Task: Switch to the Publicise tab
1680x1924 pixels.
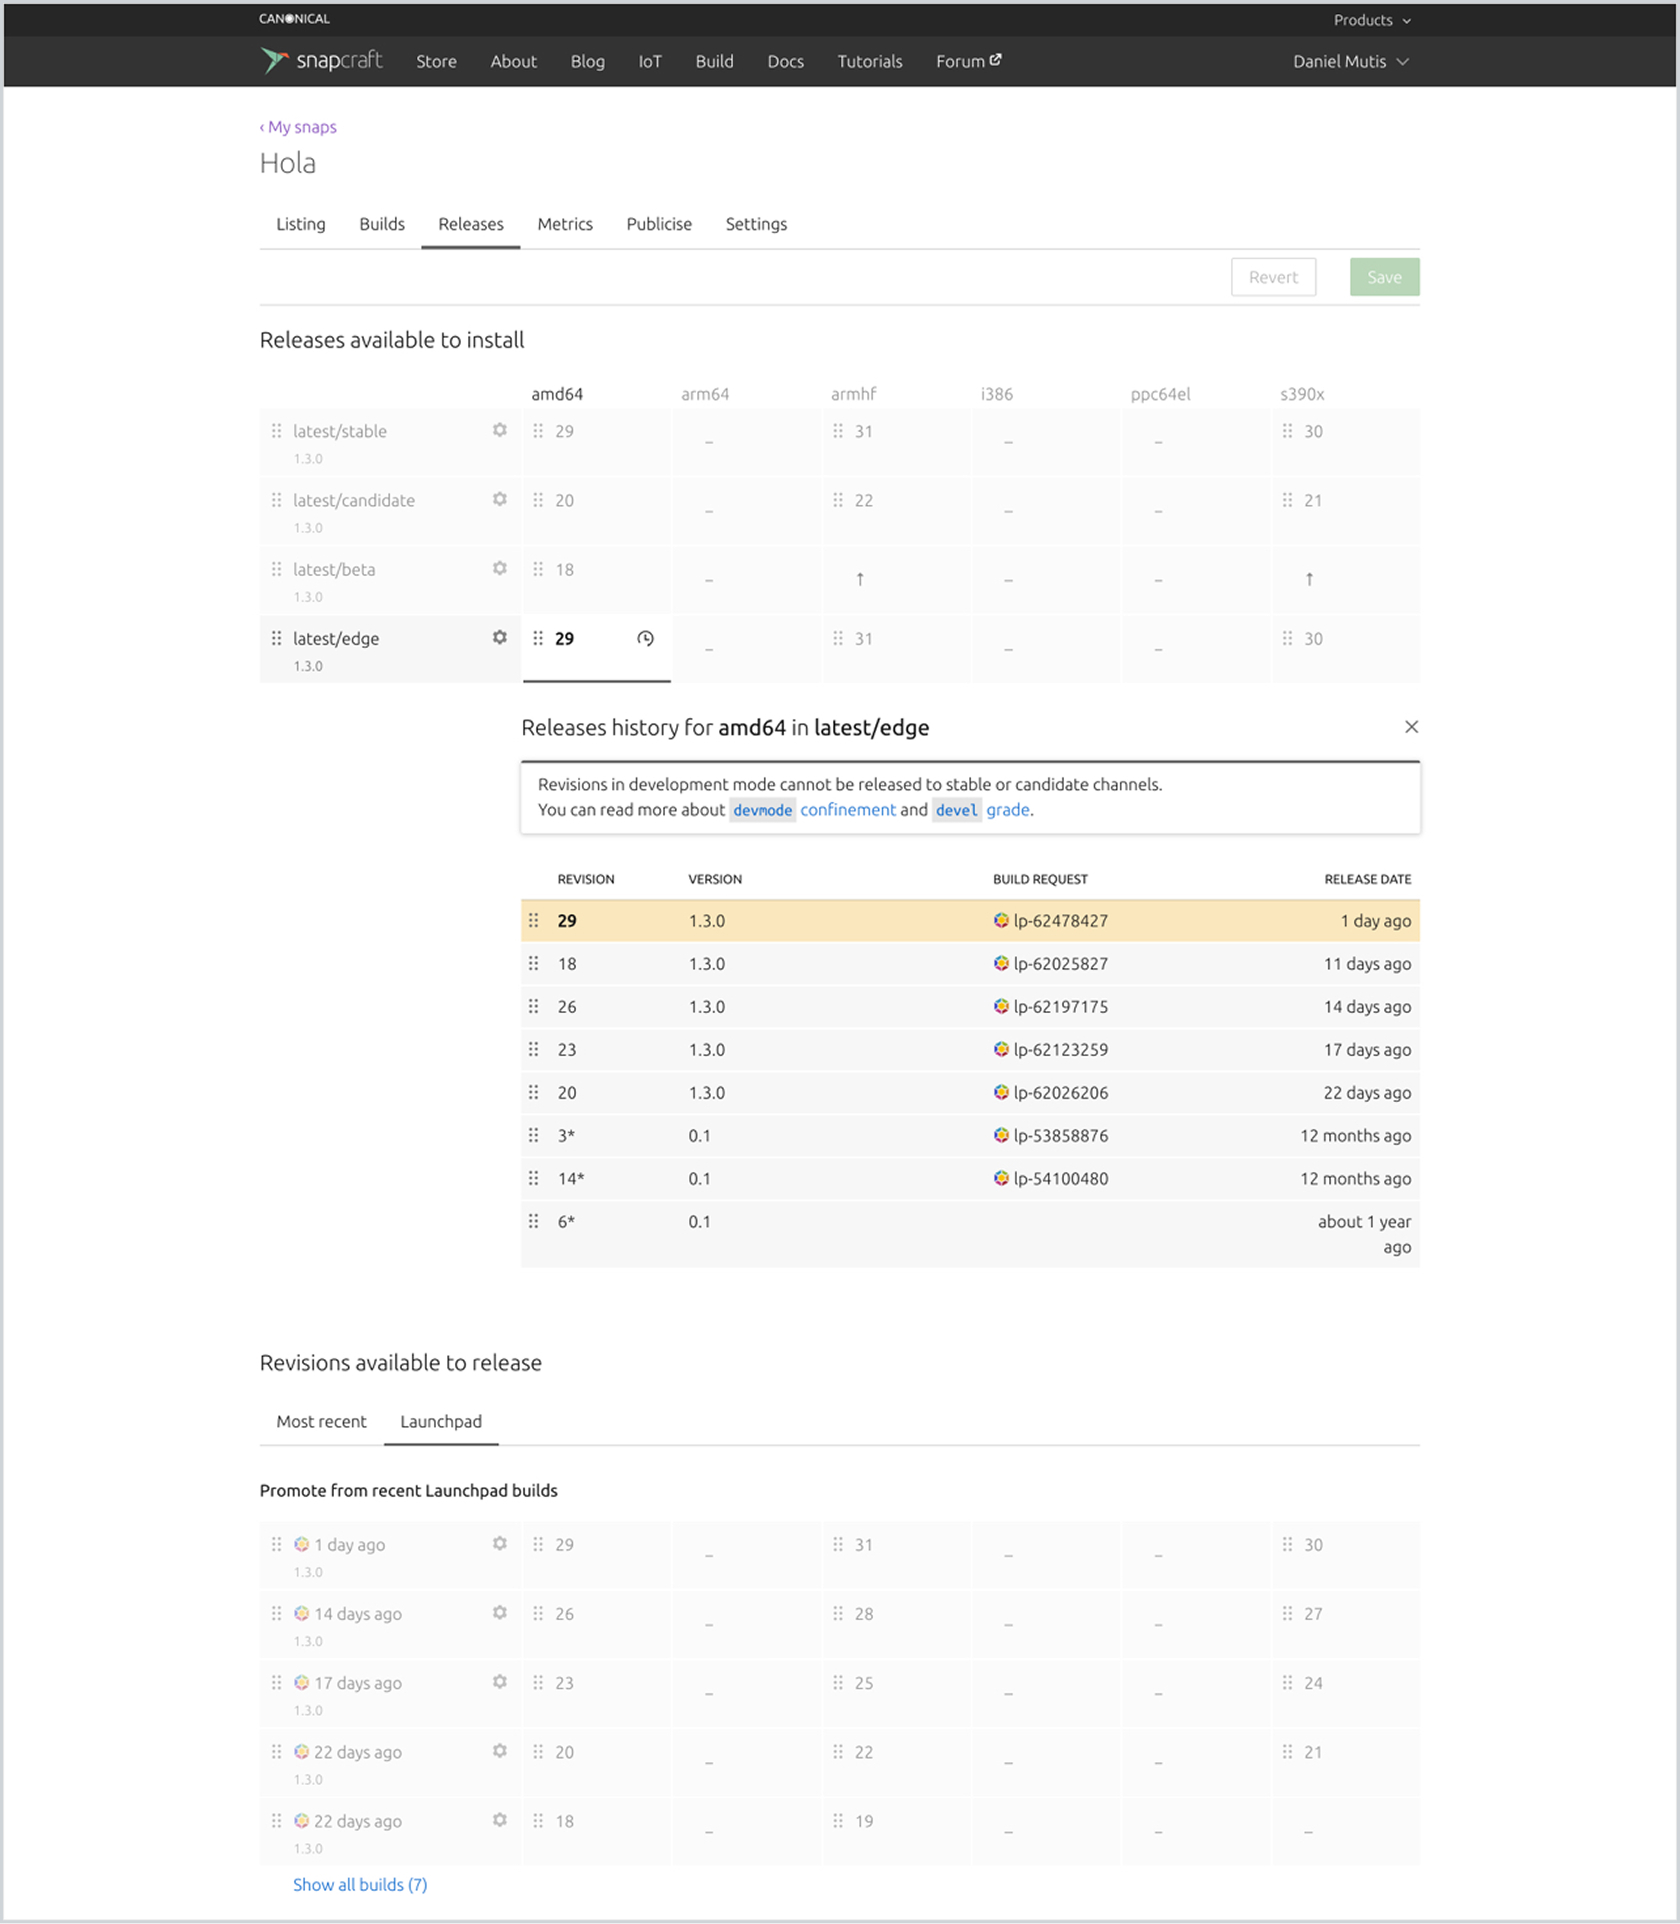Action: point(659,224)
